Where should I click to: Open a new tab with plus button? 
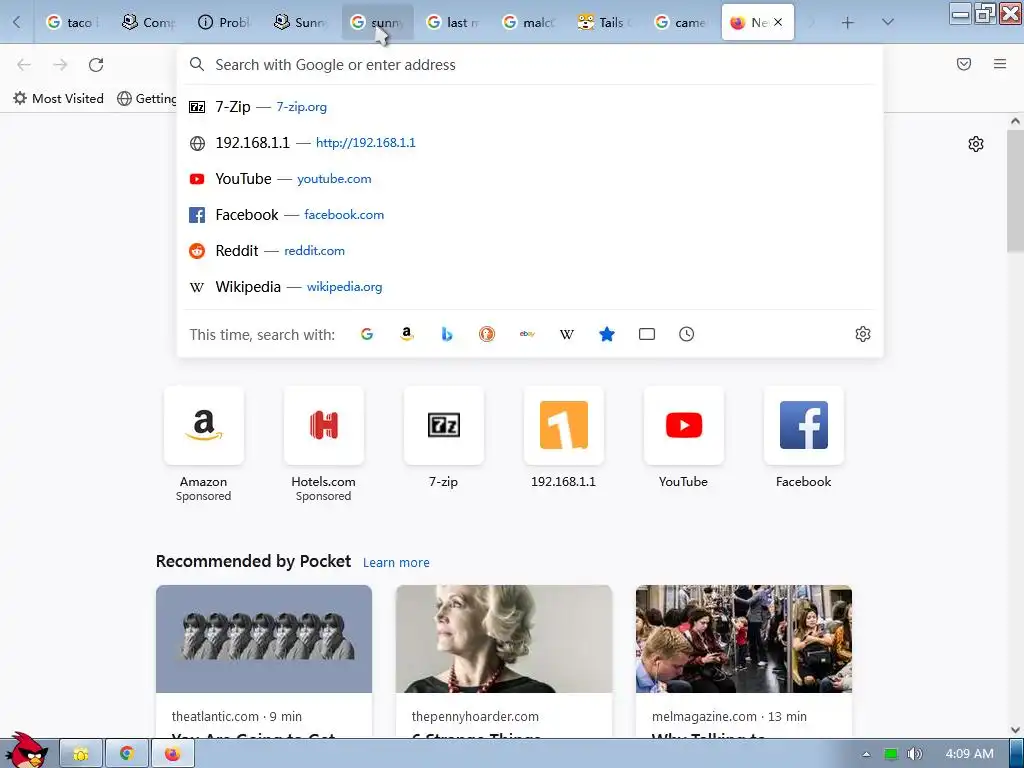pos(847,23)
